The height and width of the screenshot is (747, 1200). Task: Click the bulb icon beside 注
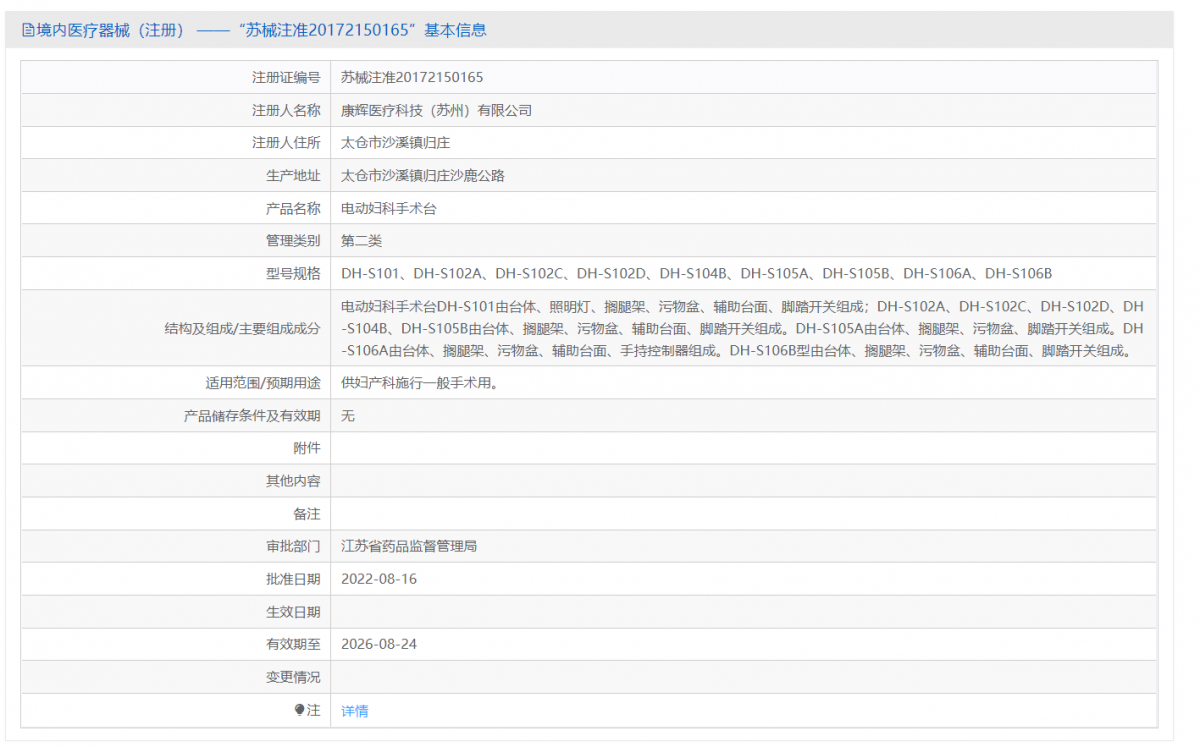click(x=299, y=710)
